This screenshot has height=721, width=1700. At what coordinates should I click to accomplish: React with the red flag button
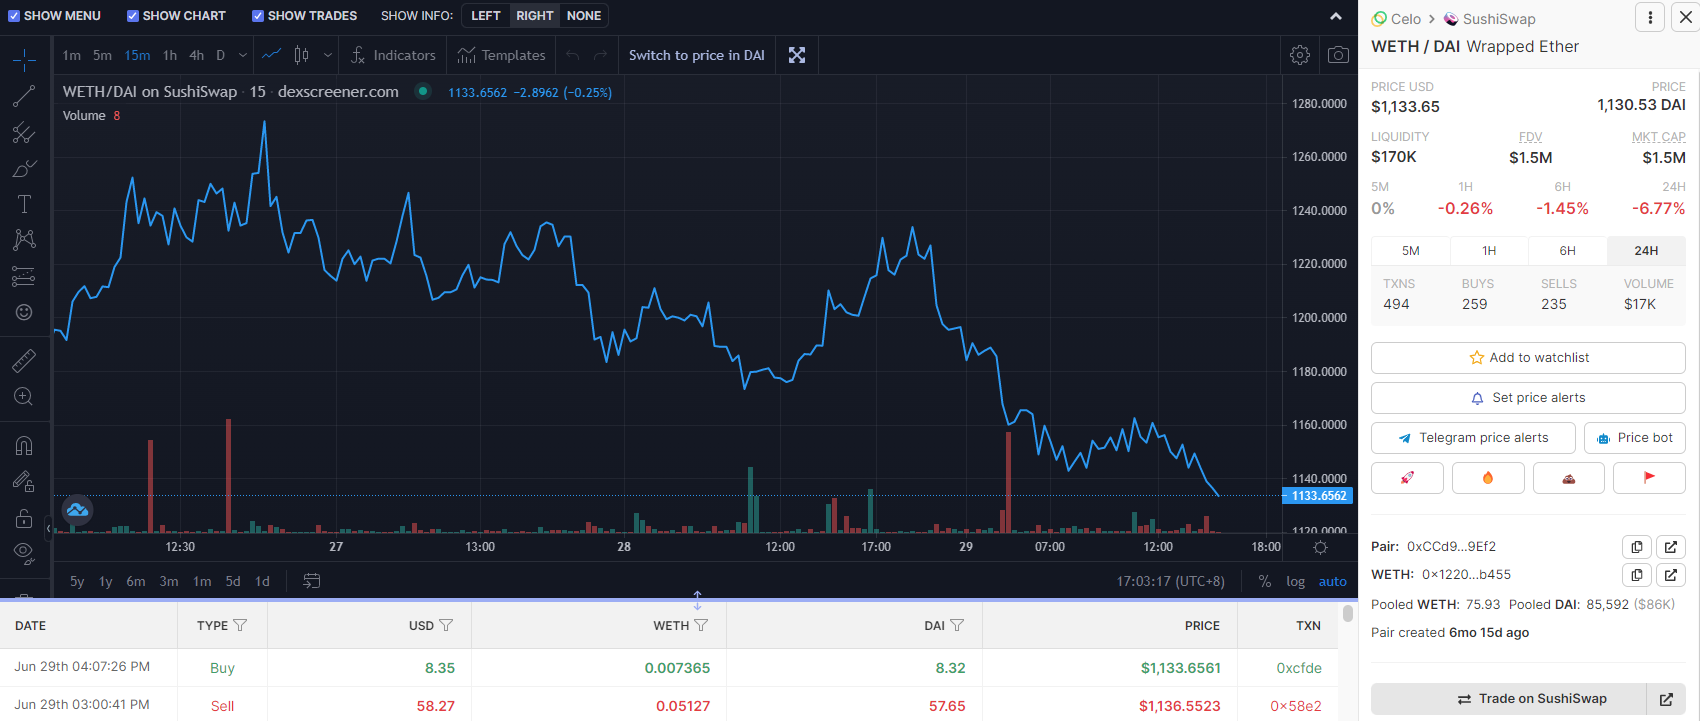pyautogui.click(x=1649, y=478)
